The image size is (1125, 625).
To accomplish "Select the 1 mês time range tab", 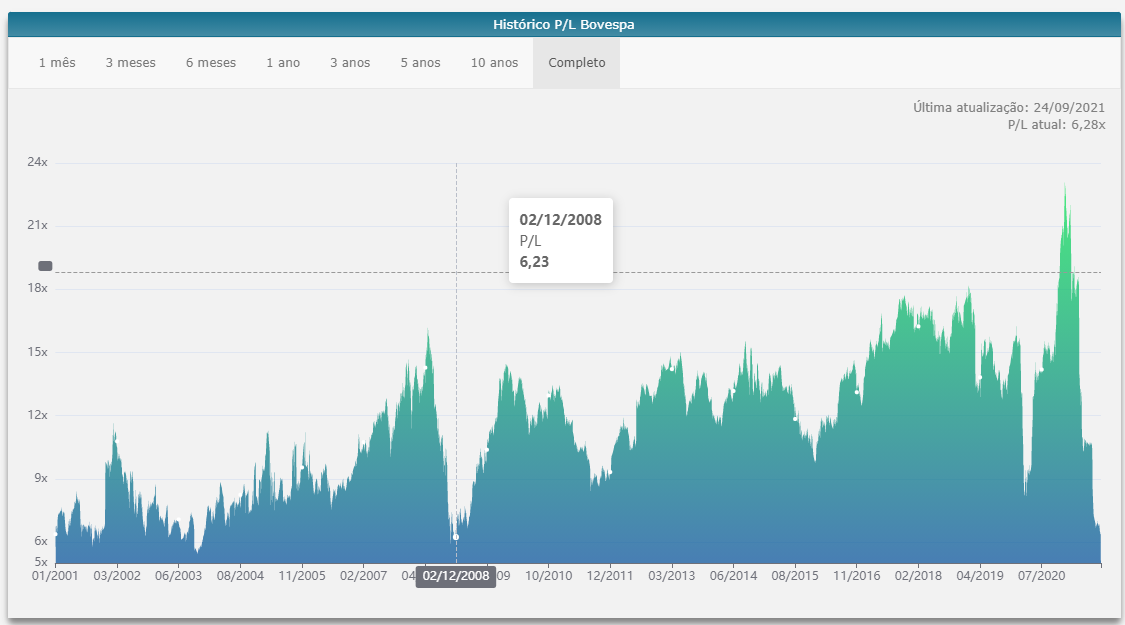I will coord(57,63).
